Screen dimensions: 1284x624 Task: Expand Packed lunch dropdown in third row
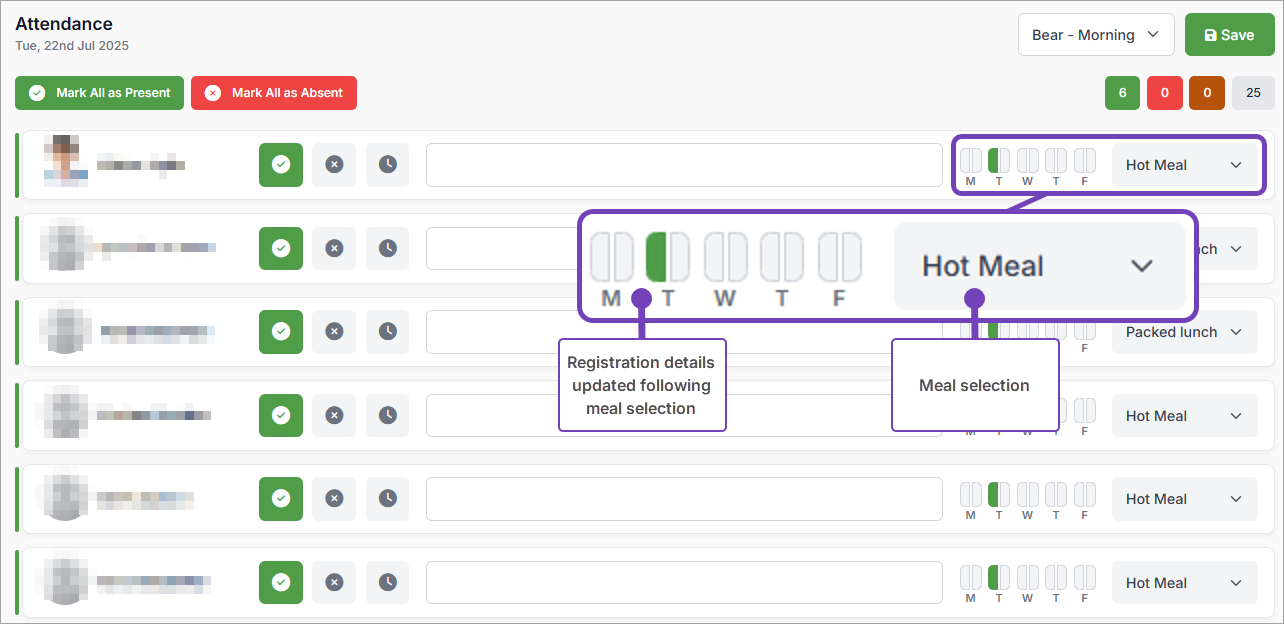pyautogui.click(x=1184, y=332)
